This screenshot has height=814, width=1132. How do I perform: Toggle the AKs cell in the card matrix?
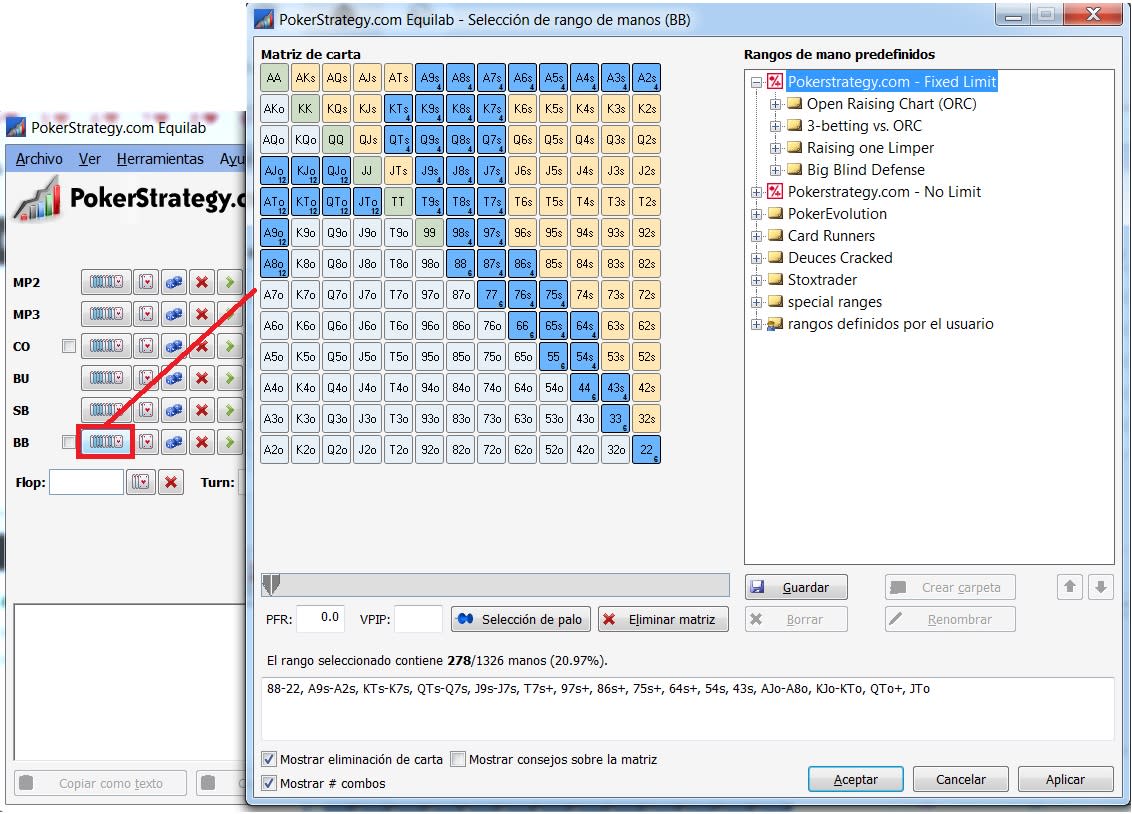click(305, 77)
